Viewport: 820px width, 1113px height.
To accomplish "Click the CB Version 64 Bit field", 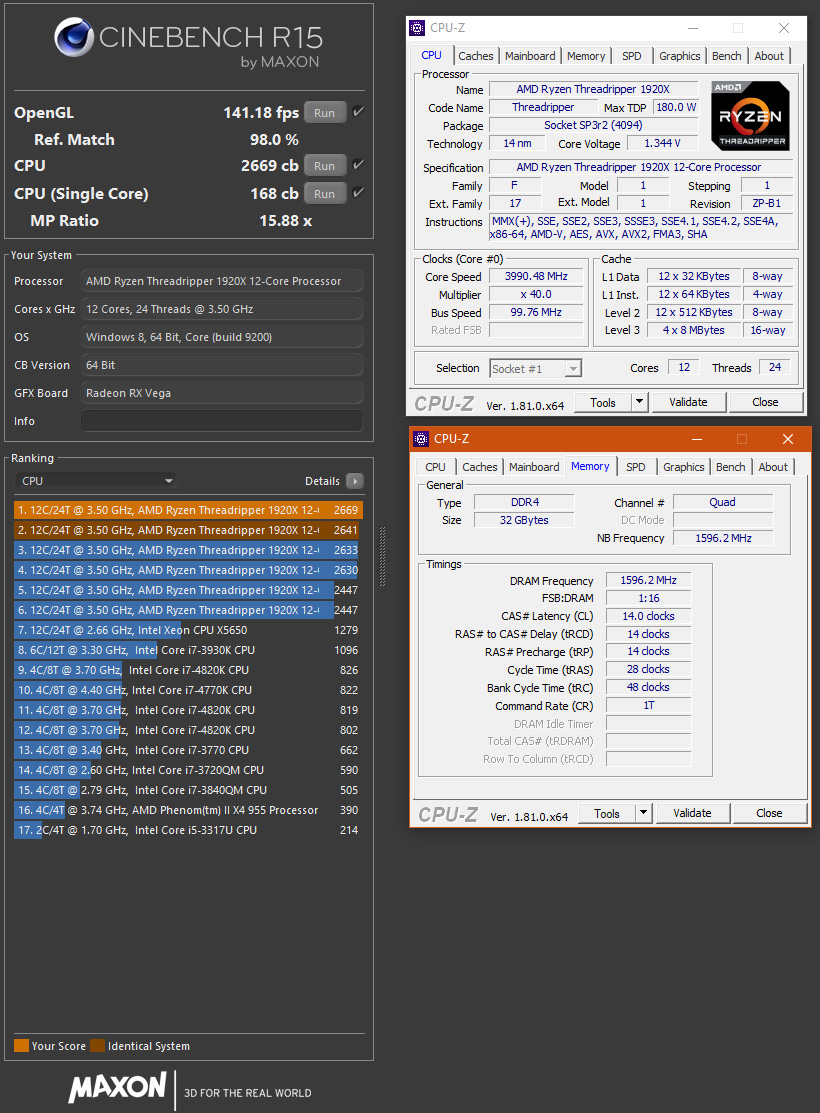I will pos(222,365).
